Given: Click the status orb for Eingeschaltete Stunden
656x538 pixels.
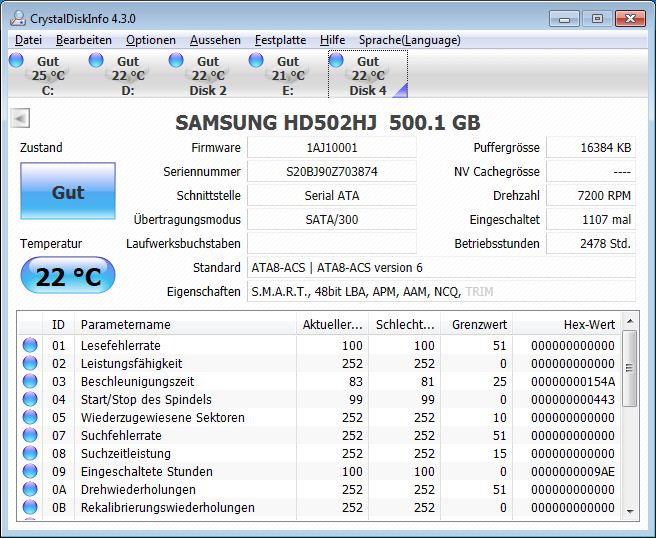Looking at the screenshot, I should point(30,471).
